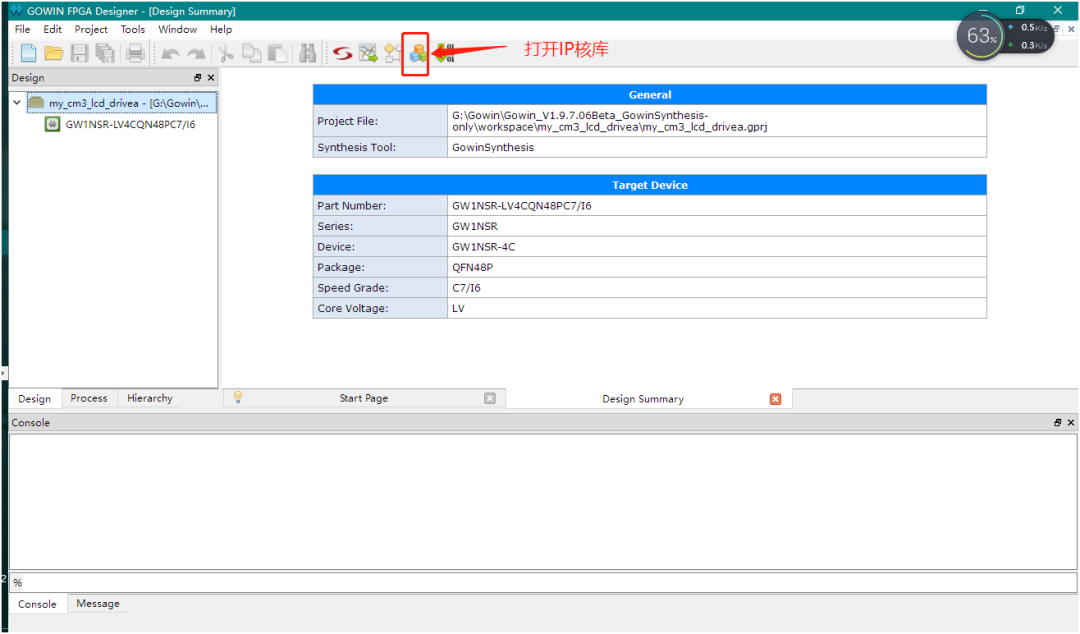
Task: Open the chart-with-arrow analysis tool icon
Action: pos(368,53)
